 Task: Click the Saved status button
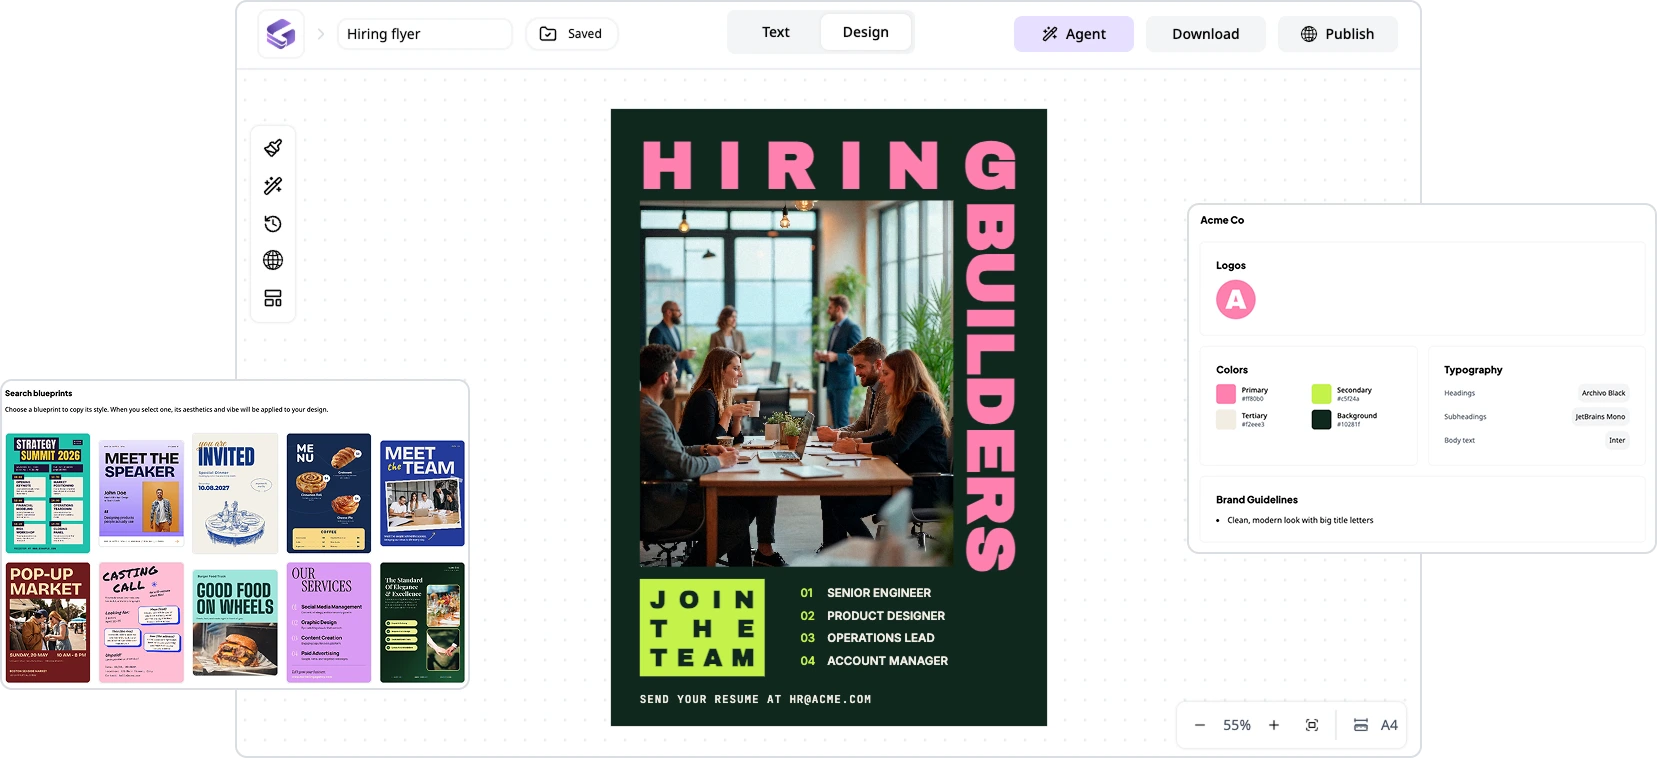tap(572, 34)
